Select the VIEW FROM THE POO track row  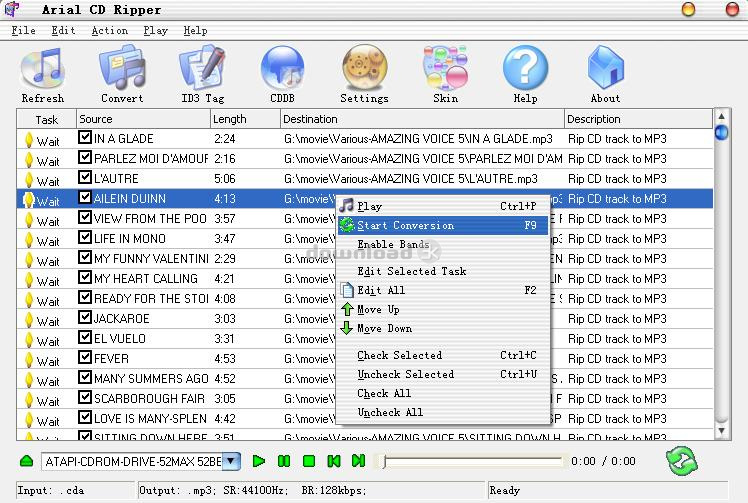click(365, 219)
